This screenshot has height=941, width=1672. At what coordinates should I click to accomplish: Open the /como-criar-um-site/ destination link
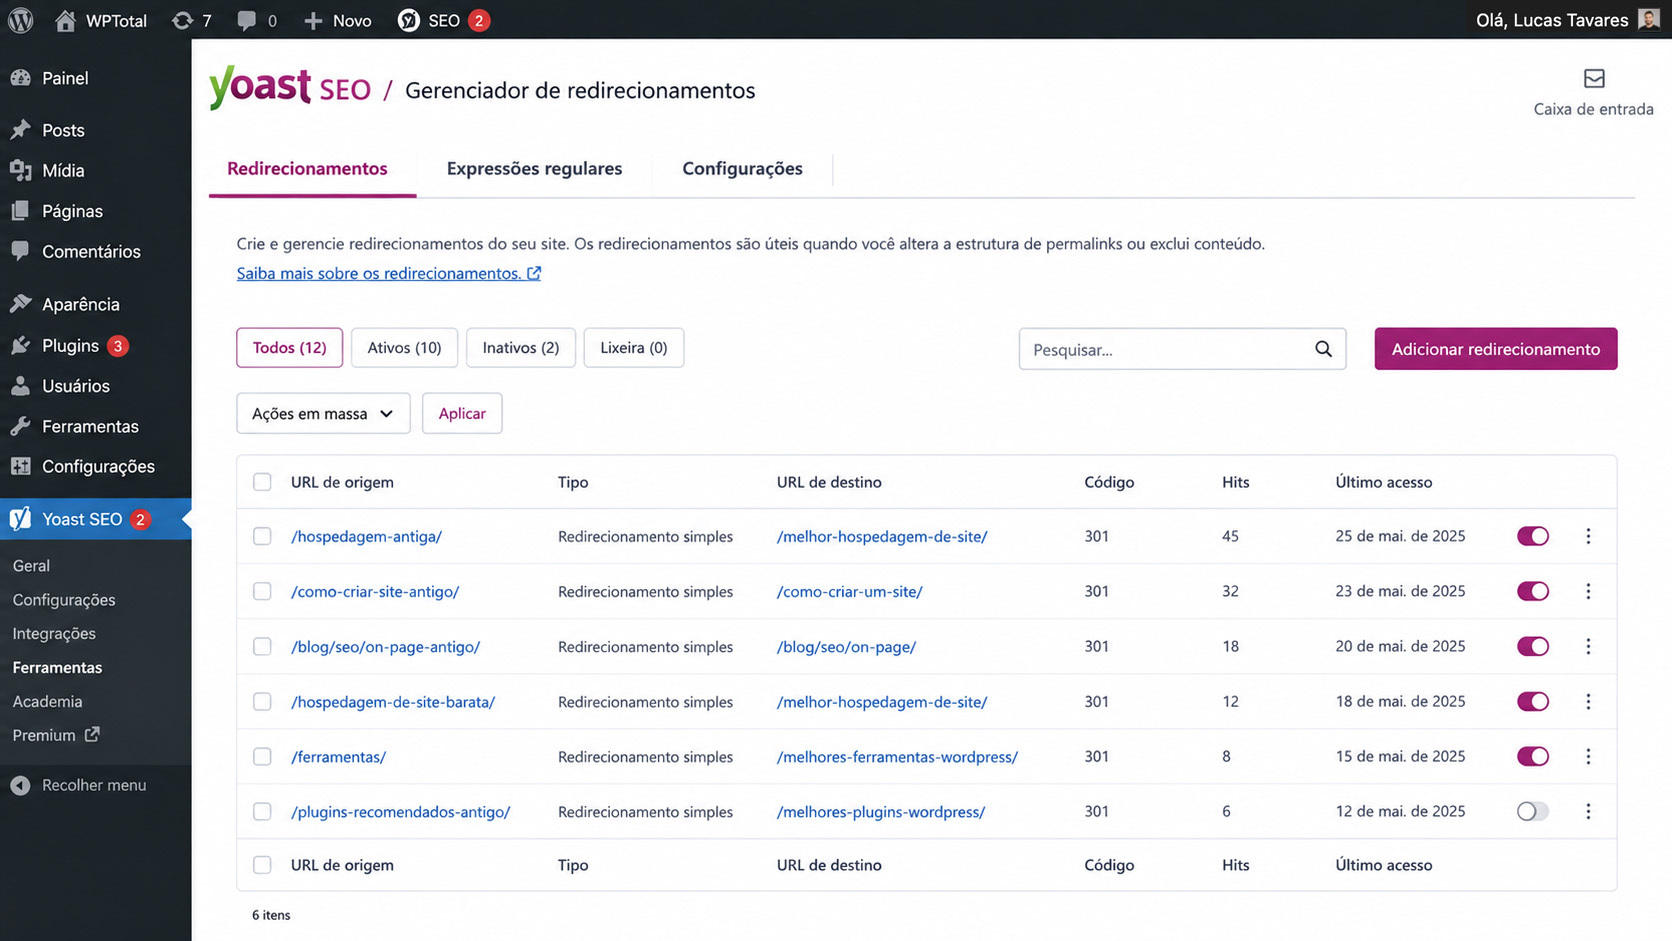click(849, 591)
